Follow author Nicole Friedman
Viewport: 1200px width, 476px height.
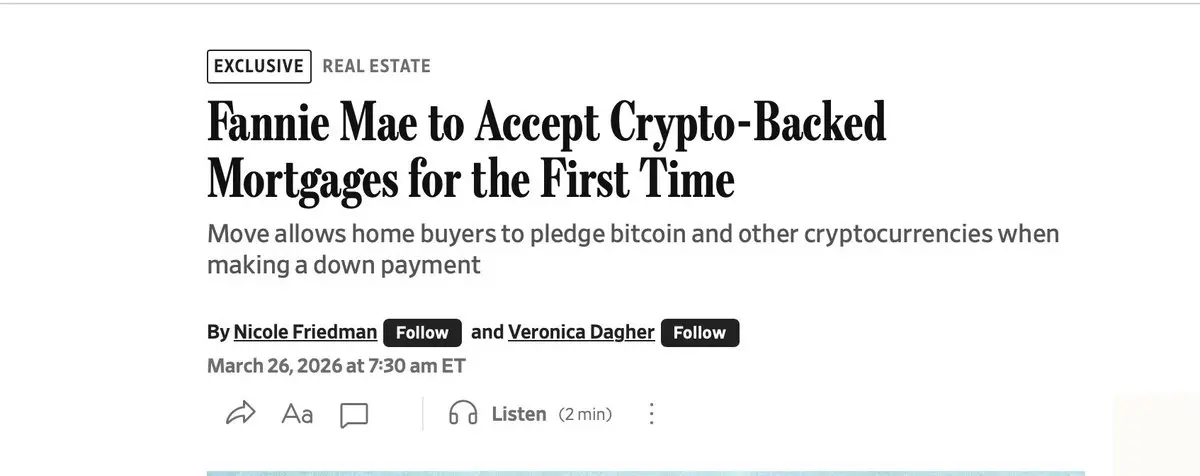click(422, 332)
